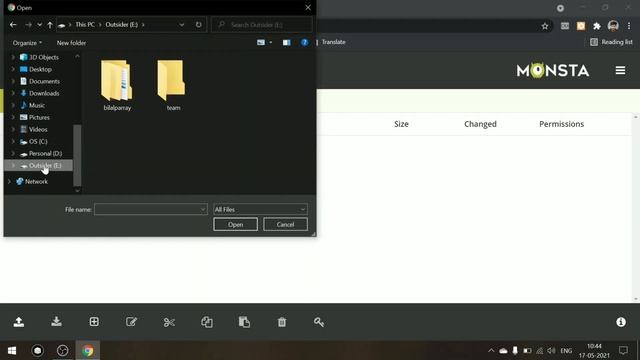This screenshot has height=360, width=640.
Task: Click the navigation pane scrollbar
Action: 77,155
